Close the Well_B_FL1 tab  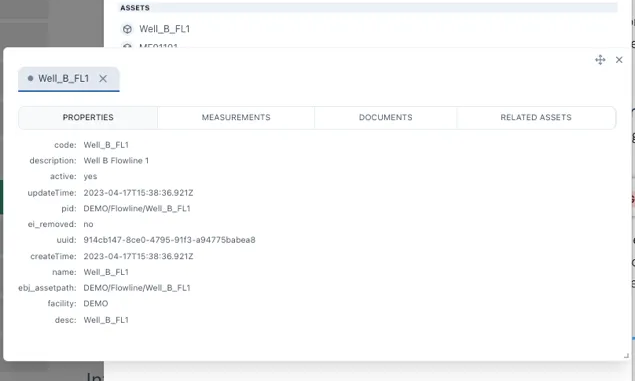coord(103,79)
